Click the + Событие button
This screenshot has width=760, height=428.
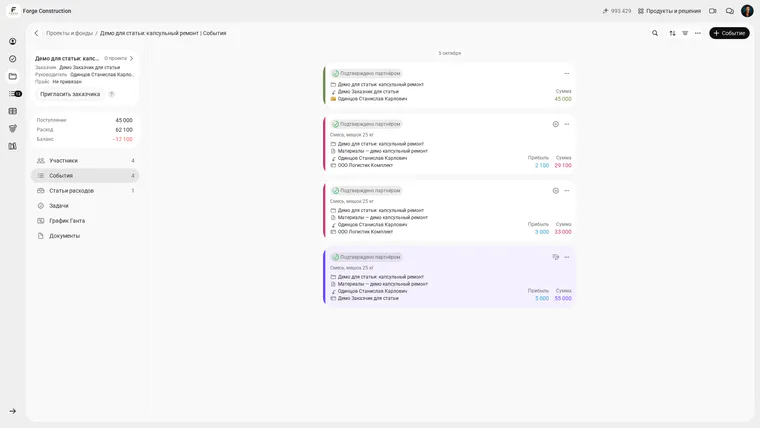pos(729,33)
